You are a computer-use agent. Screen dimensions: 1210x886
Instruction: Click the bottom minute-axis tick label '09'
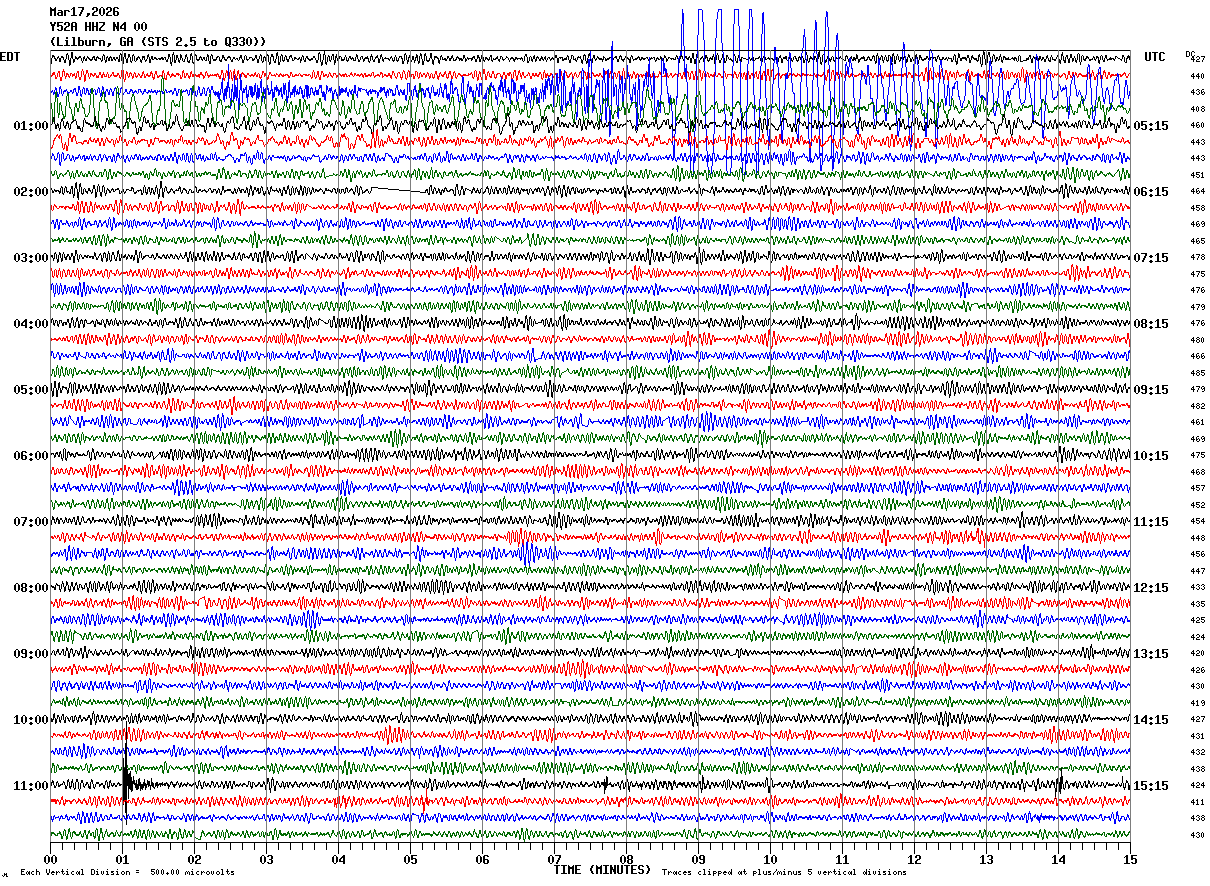point(698,859)
